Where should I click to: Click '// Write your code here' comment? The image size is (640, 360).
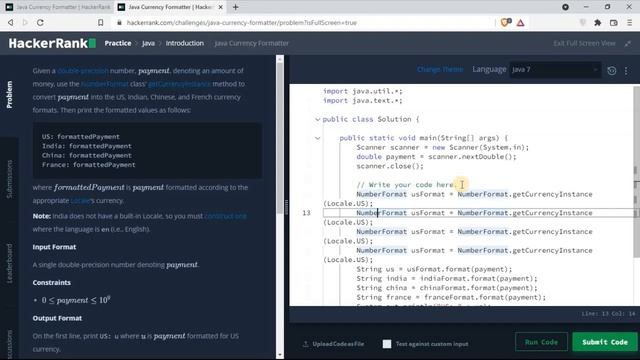(407, 185)
